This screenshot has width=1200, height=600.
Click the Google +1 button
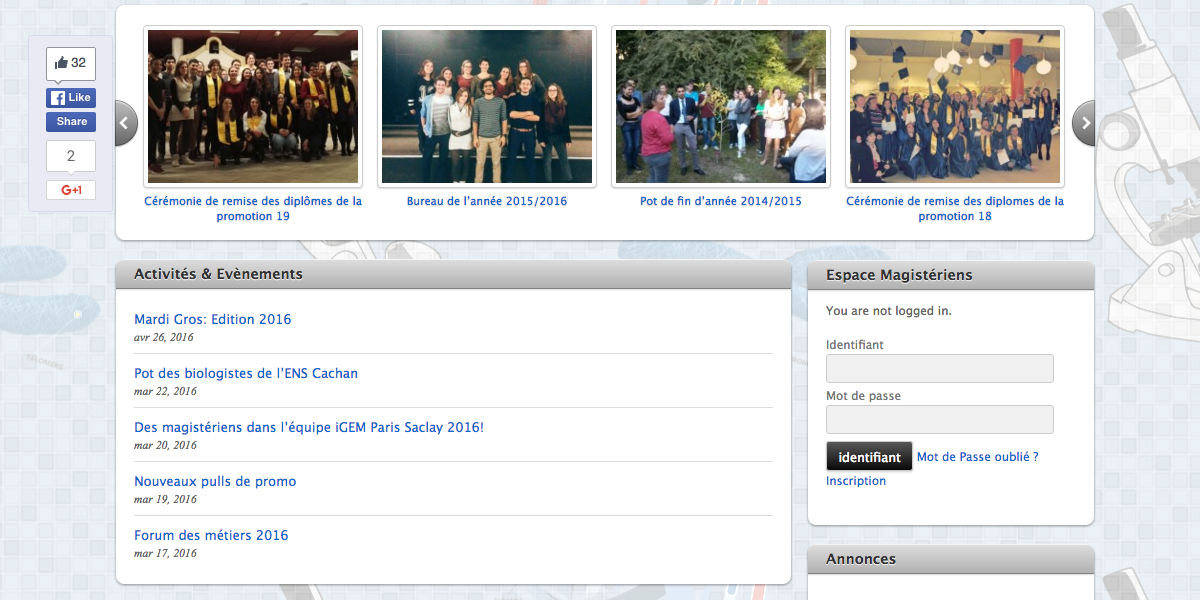(71, 190)
